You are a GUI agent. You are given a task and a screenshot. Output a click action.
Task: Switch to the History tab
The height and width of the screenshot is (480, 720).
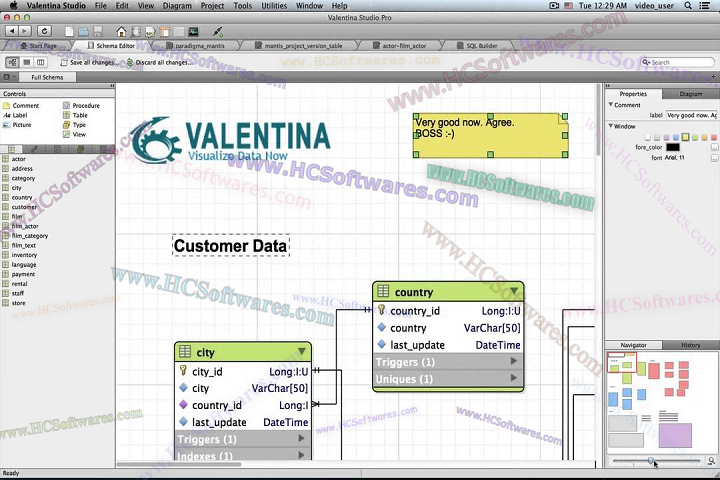click(x=691, y=345)
